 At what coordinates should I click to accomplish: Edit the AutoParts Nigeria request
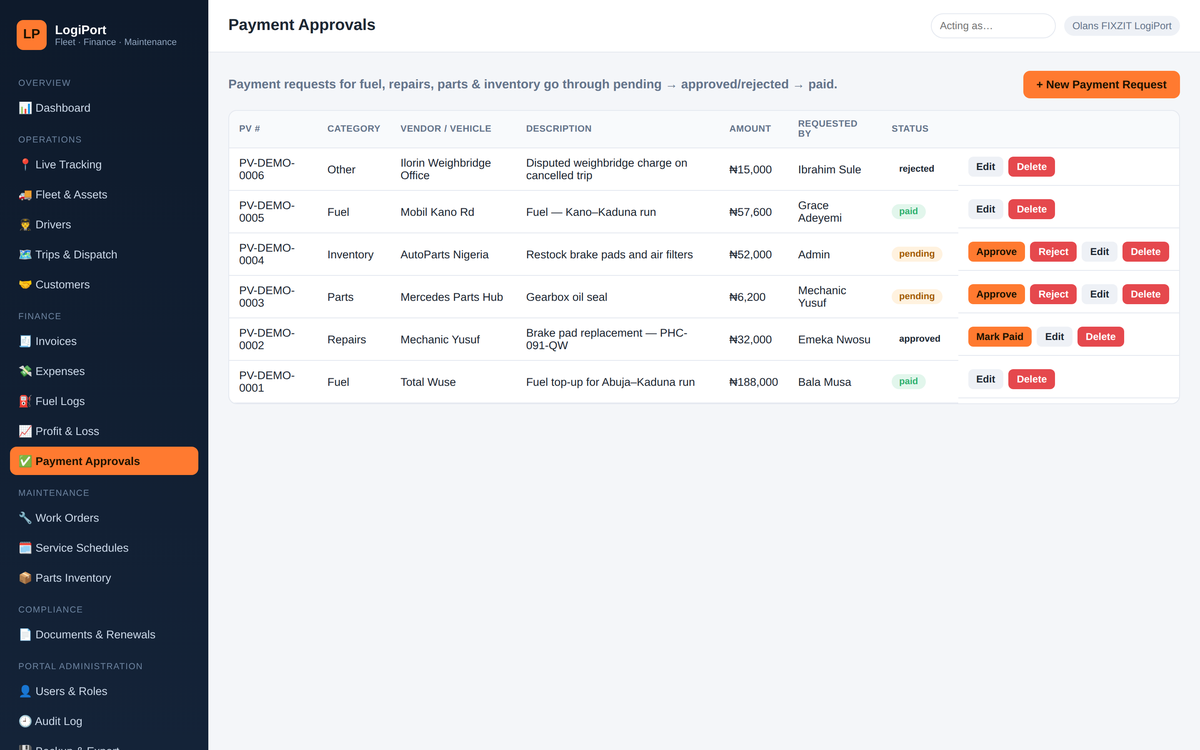(1099, 252)
